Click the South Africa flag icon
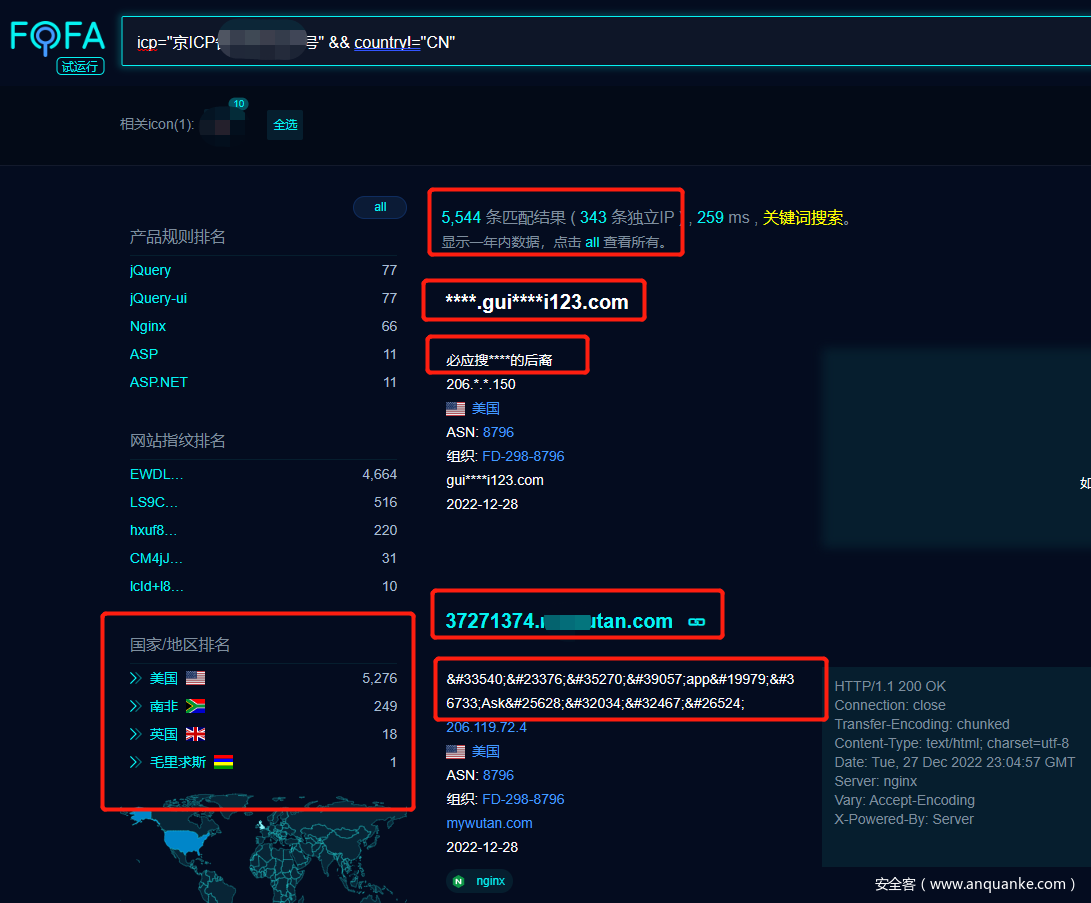 point(195,706)
